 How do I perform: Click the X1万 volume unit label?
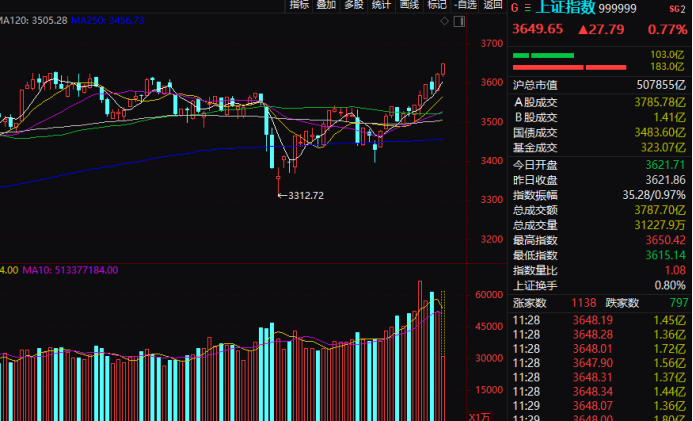(x=481, y=415)
